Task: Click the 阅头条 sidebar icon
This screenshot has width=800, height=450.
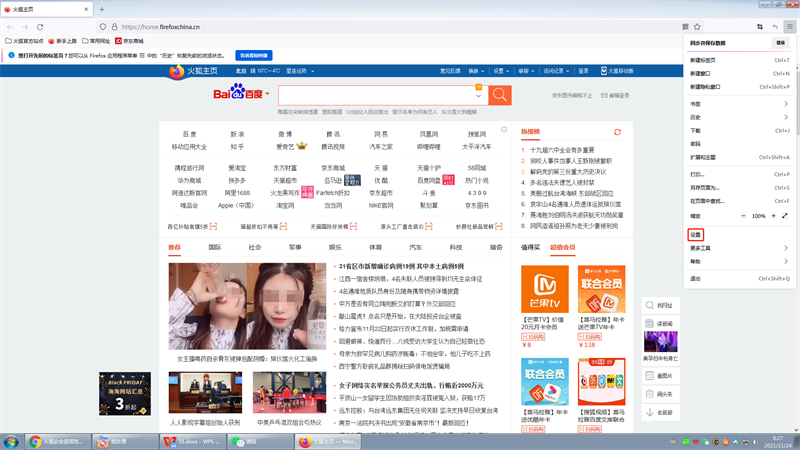Action: pos(649,394)
